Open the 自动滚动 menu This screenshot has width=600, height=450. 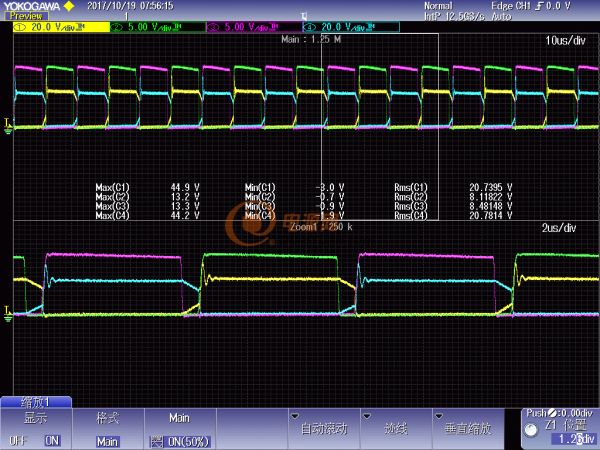324,428
